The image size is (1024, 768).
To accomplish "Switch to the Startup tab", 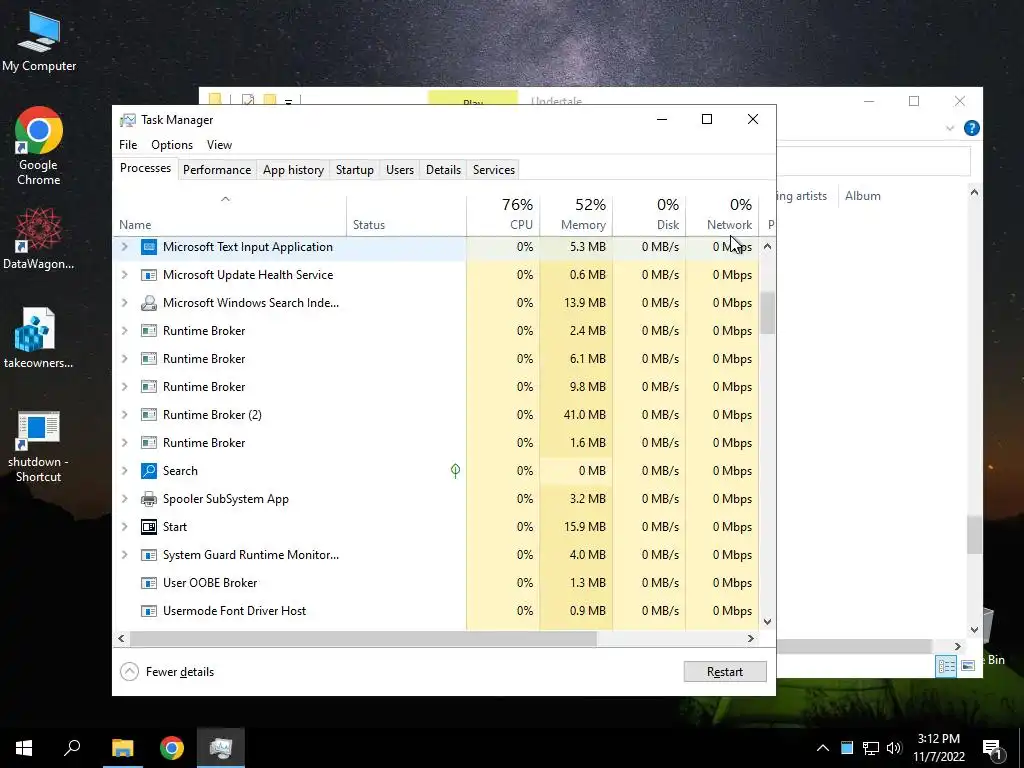I will [355, 170].
